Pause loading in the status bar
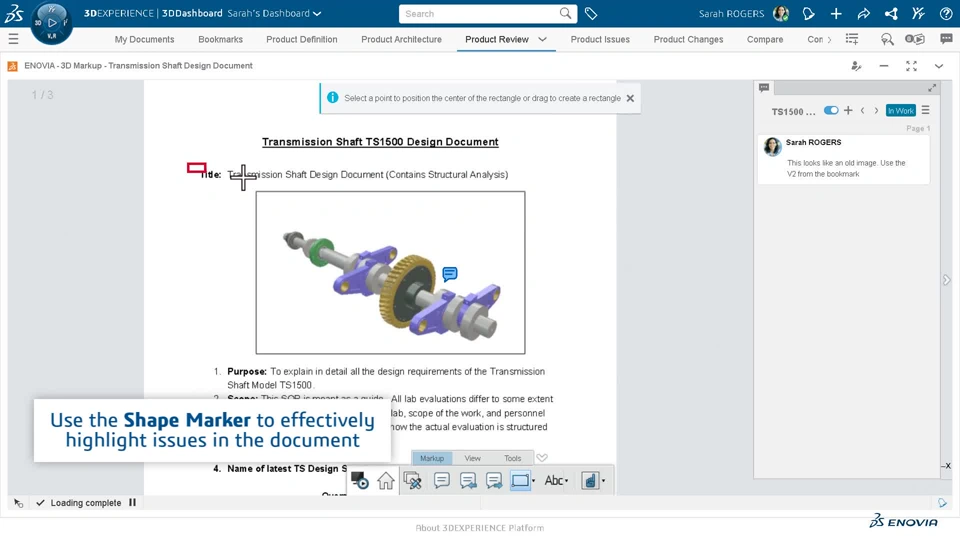 click(132, 503)
